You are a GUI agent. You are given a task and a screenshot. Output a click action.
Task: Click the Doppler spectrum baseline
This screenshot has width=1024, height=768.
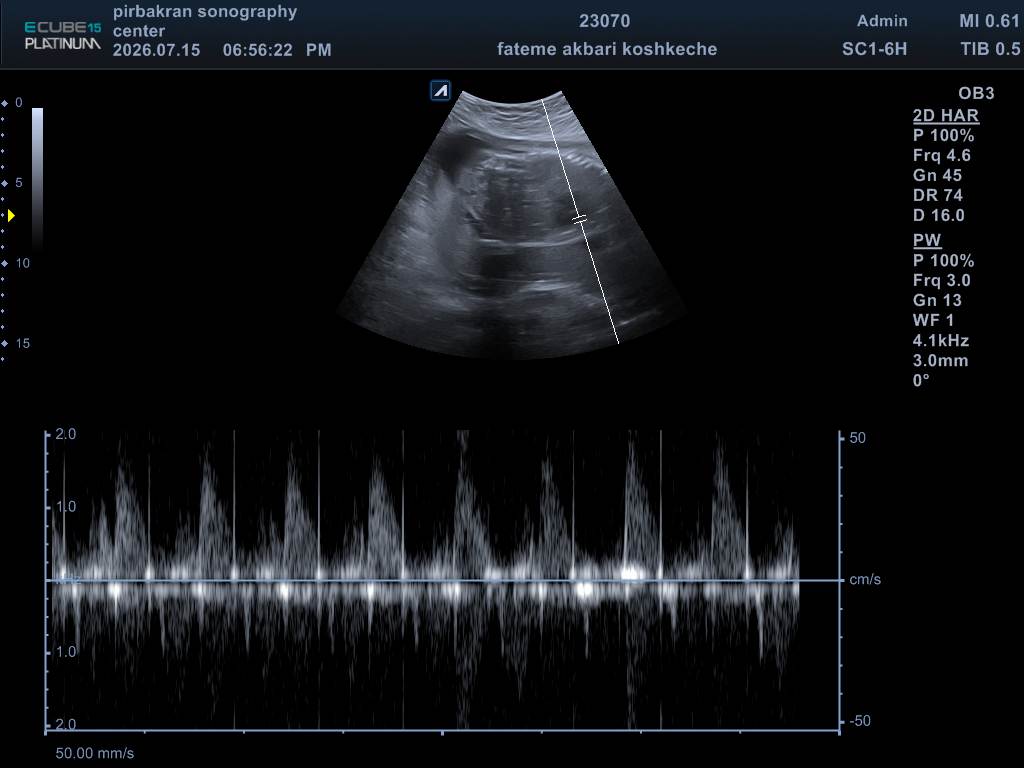coord(444,580)
